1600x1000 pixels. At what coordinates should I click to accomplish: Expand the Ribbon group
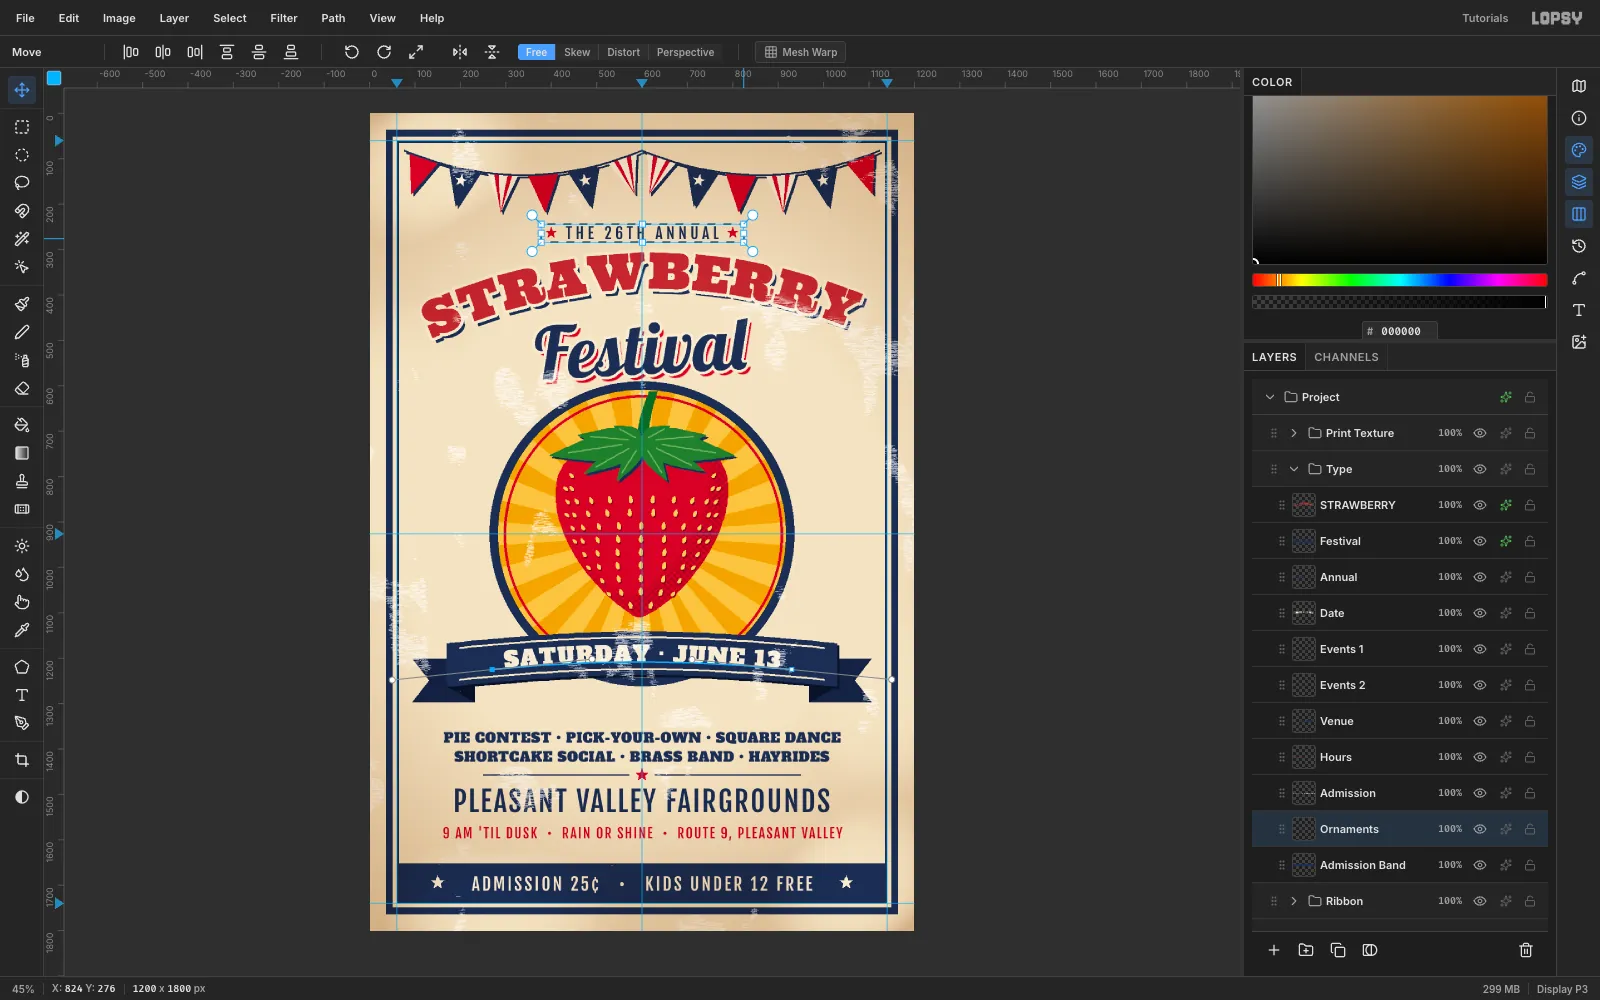click(x=1294, y=901)
